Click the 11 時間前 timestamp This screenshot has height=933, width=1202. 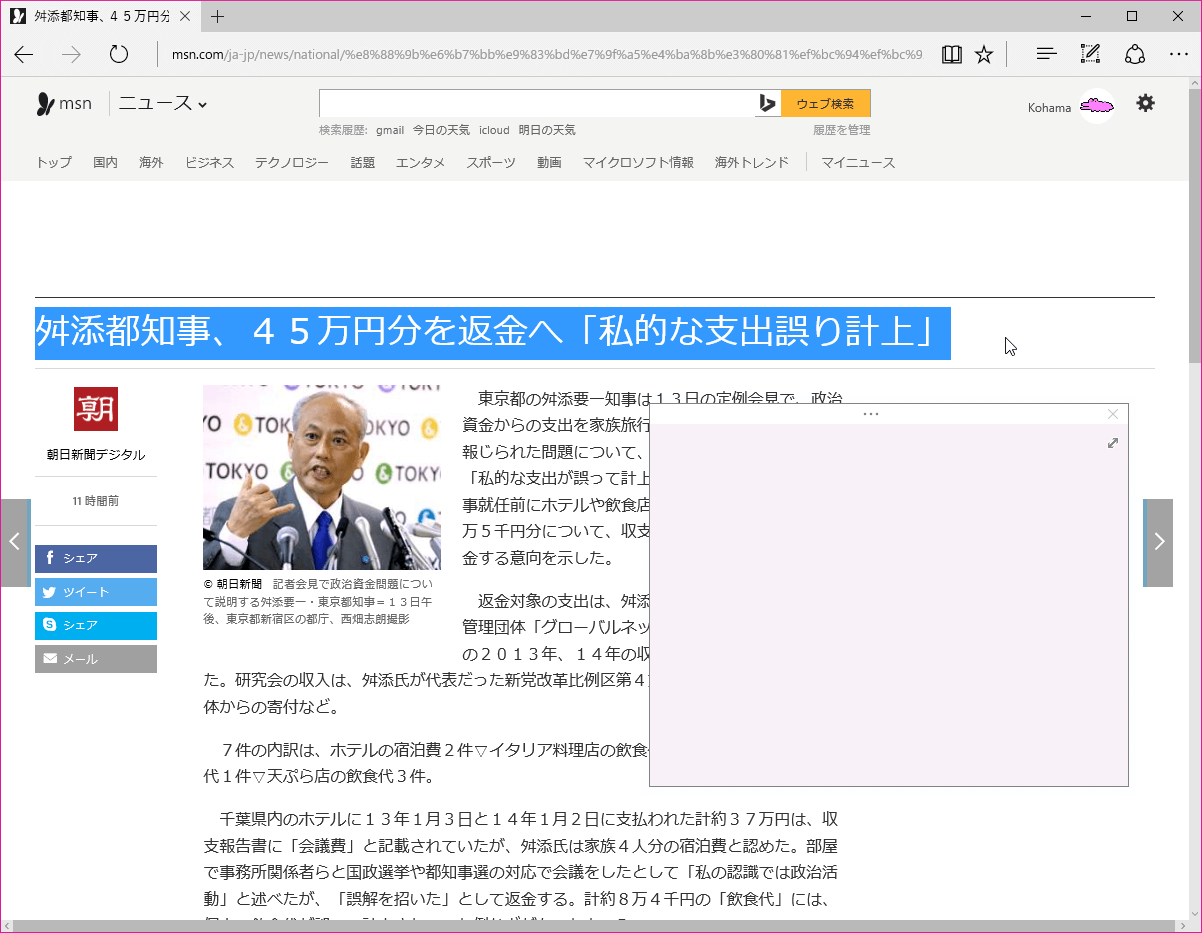coord(96,501)
